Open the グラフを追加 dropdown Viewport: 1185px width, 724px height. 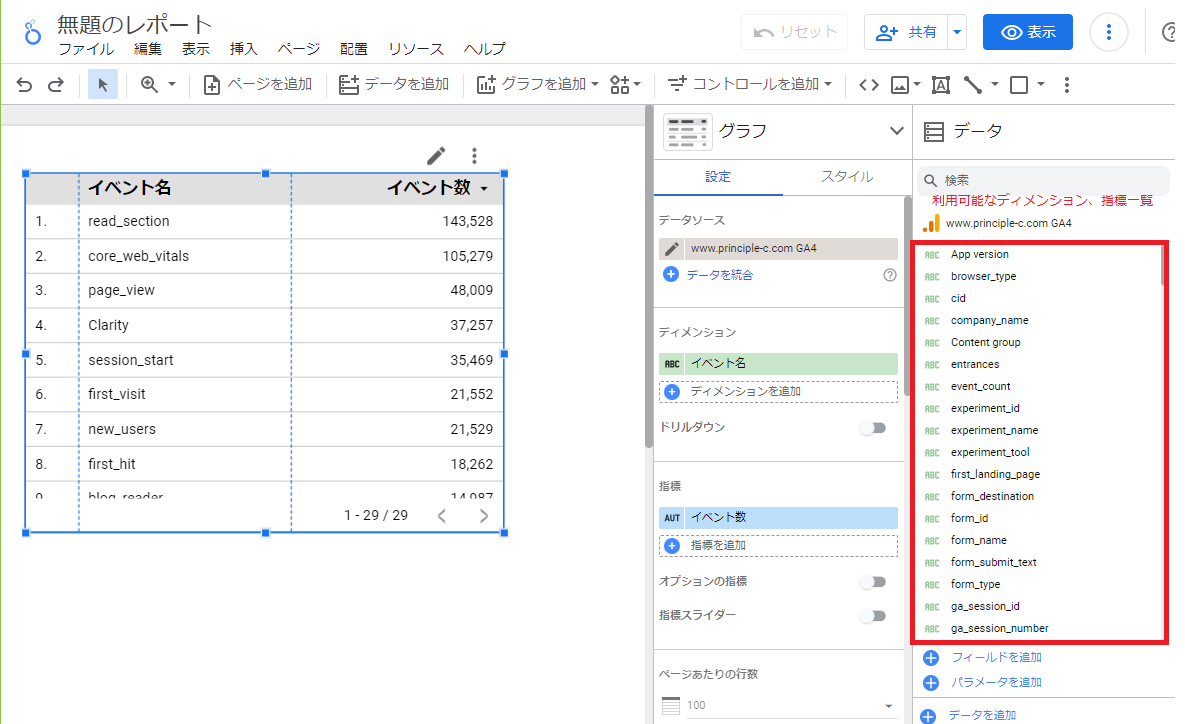pos(537,85)
